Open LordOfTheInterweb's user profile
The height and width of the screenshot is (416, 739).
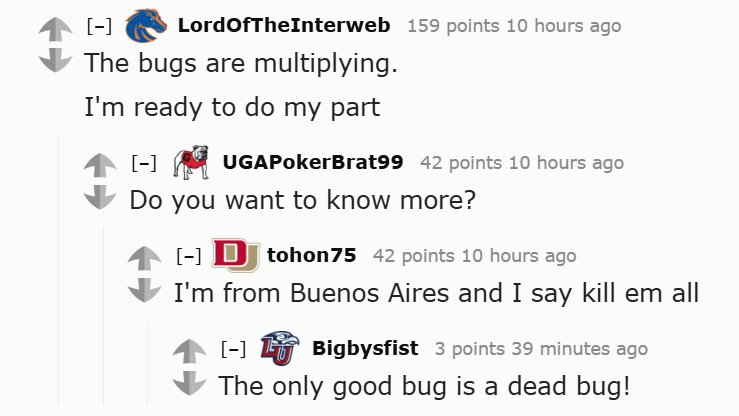click(284, 25)
